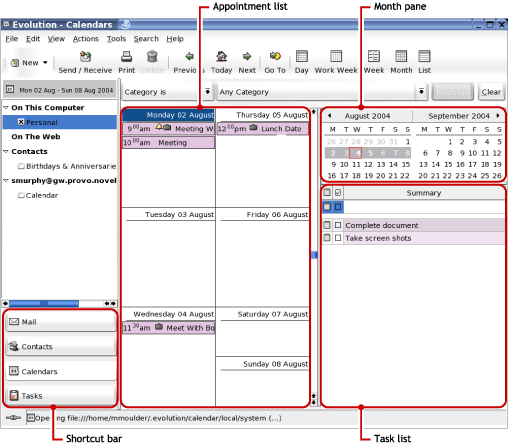
Task: Switch to Work Week view icon
Action: (336, 56)
